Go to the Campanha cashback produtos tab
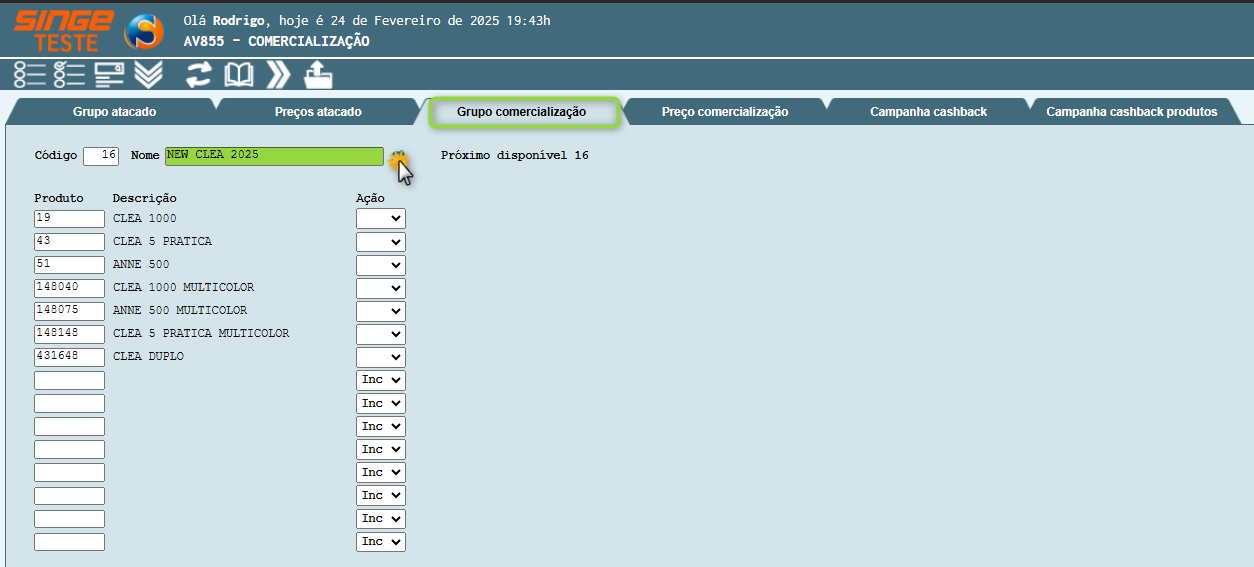Viewport: 1254px width, 567px height. pyautogui.click(x=1131, y=112)
